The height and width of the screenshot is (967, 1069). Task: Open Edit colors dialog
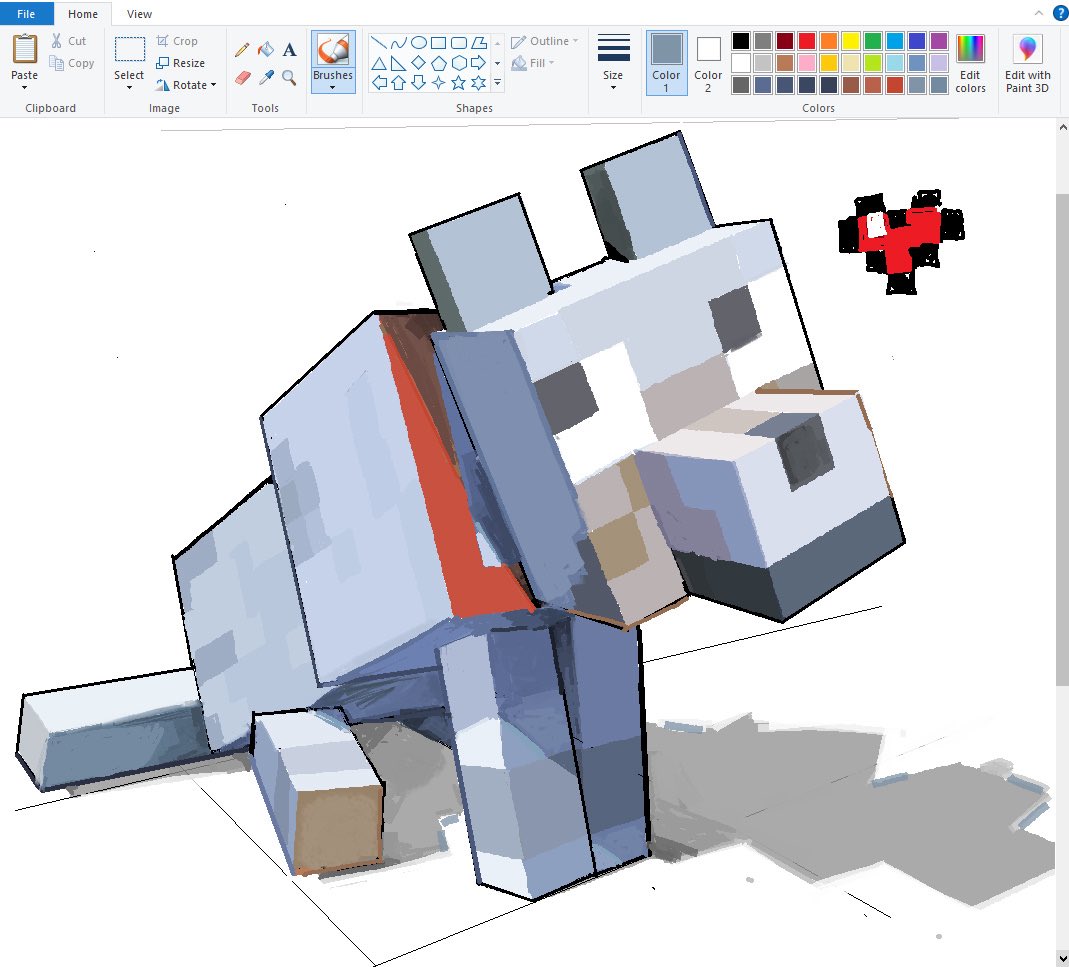click(x=970, y=63)
